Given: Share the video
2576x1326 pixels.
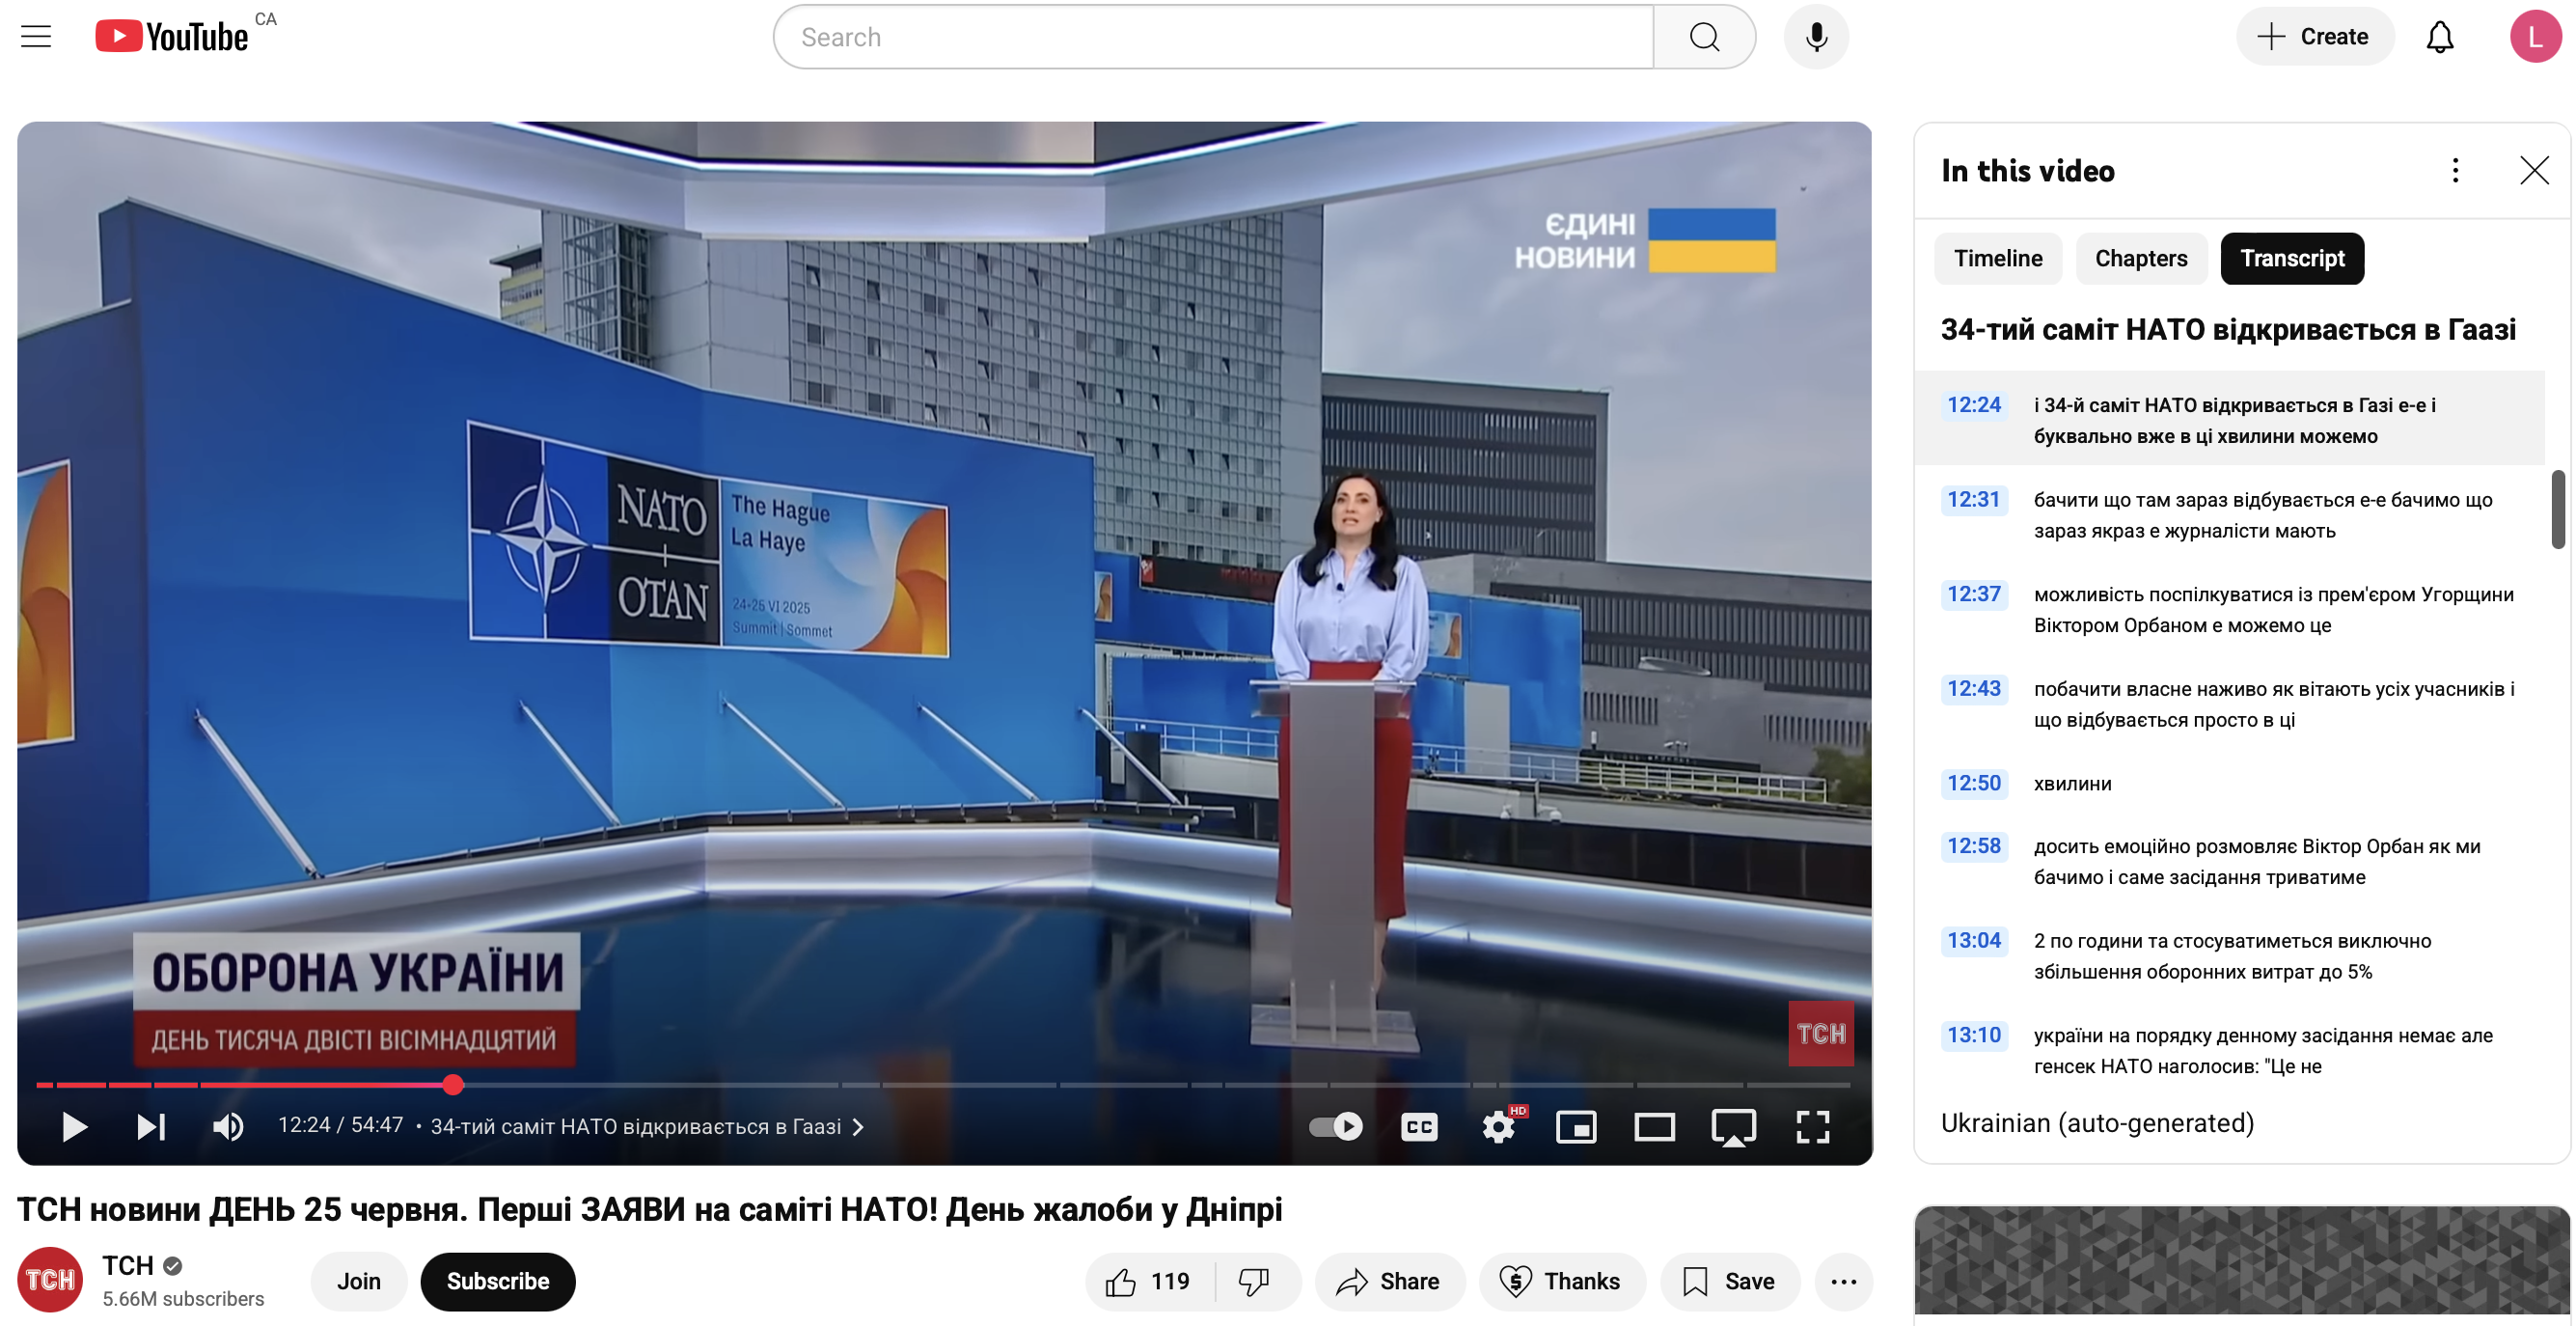Looking at the screenshot, I should click(1389, 1281).
